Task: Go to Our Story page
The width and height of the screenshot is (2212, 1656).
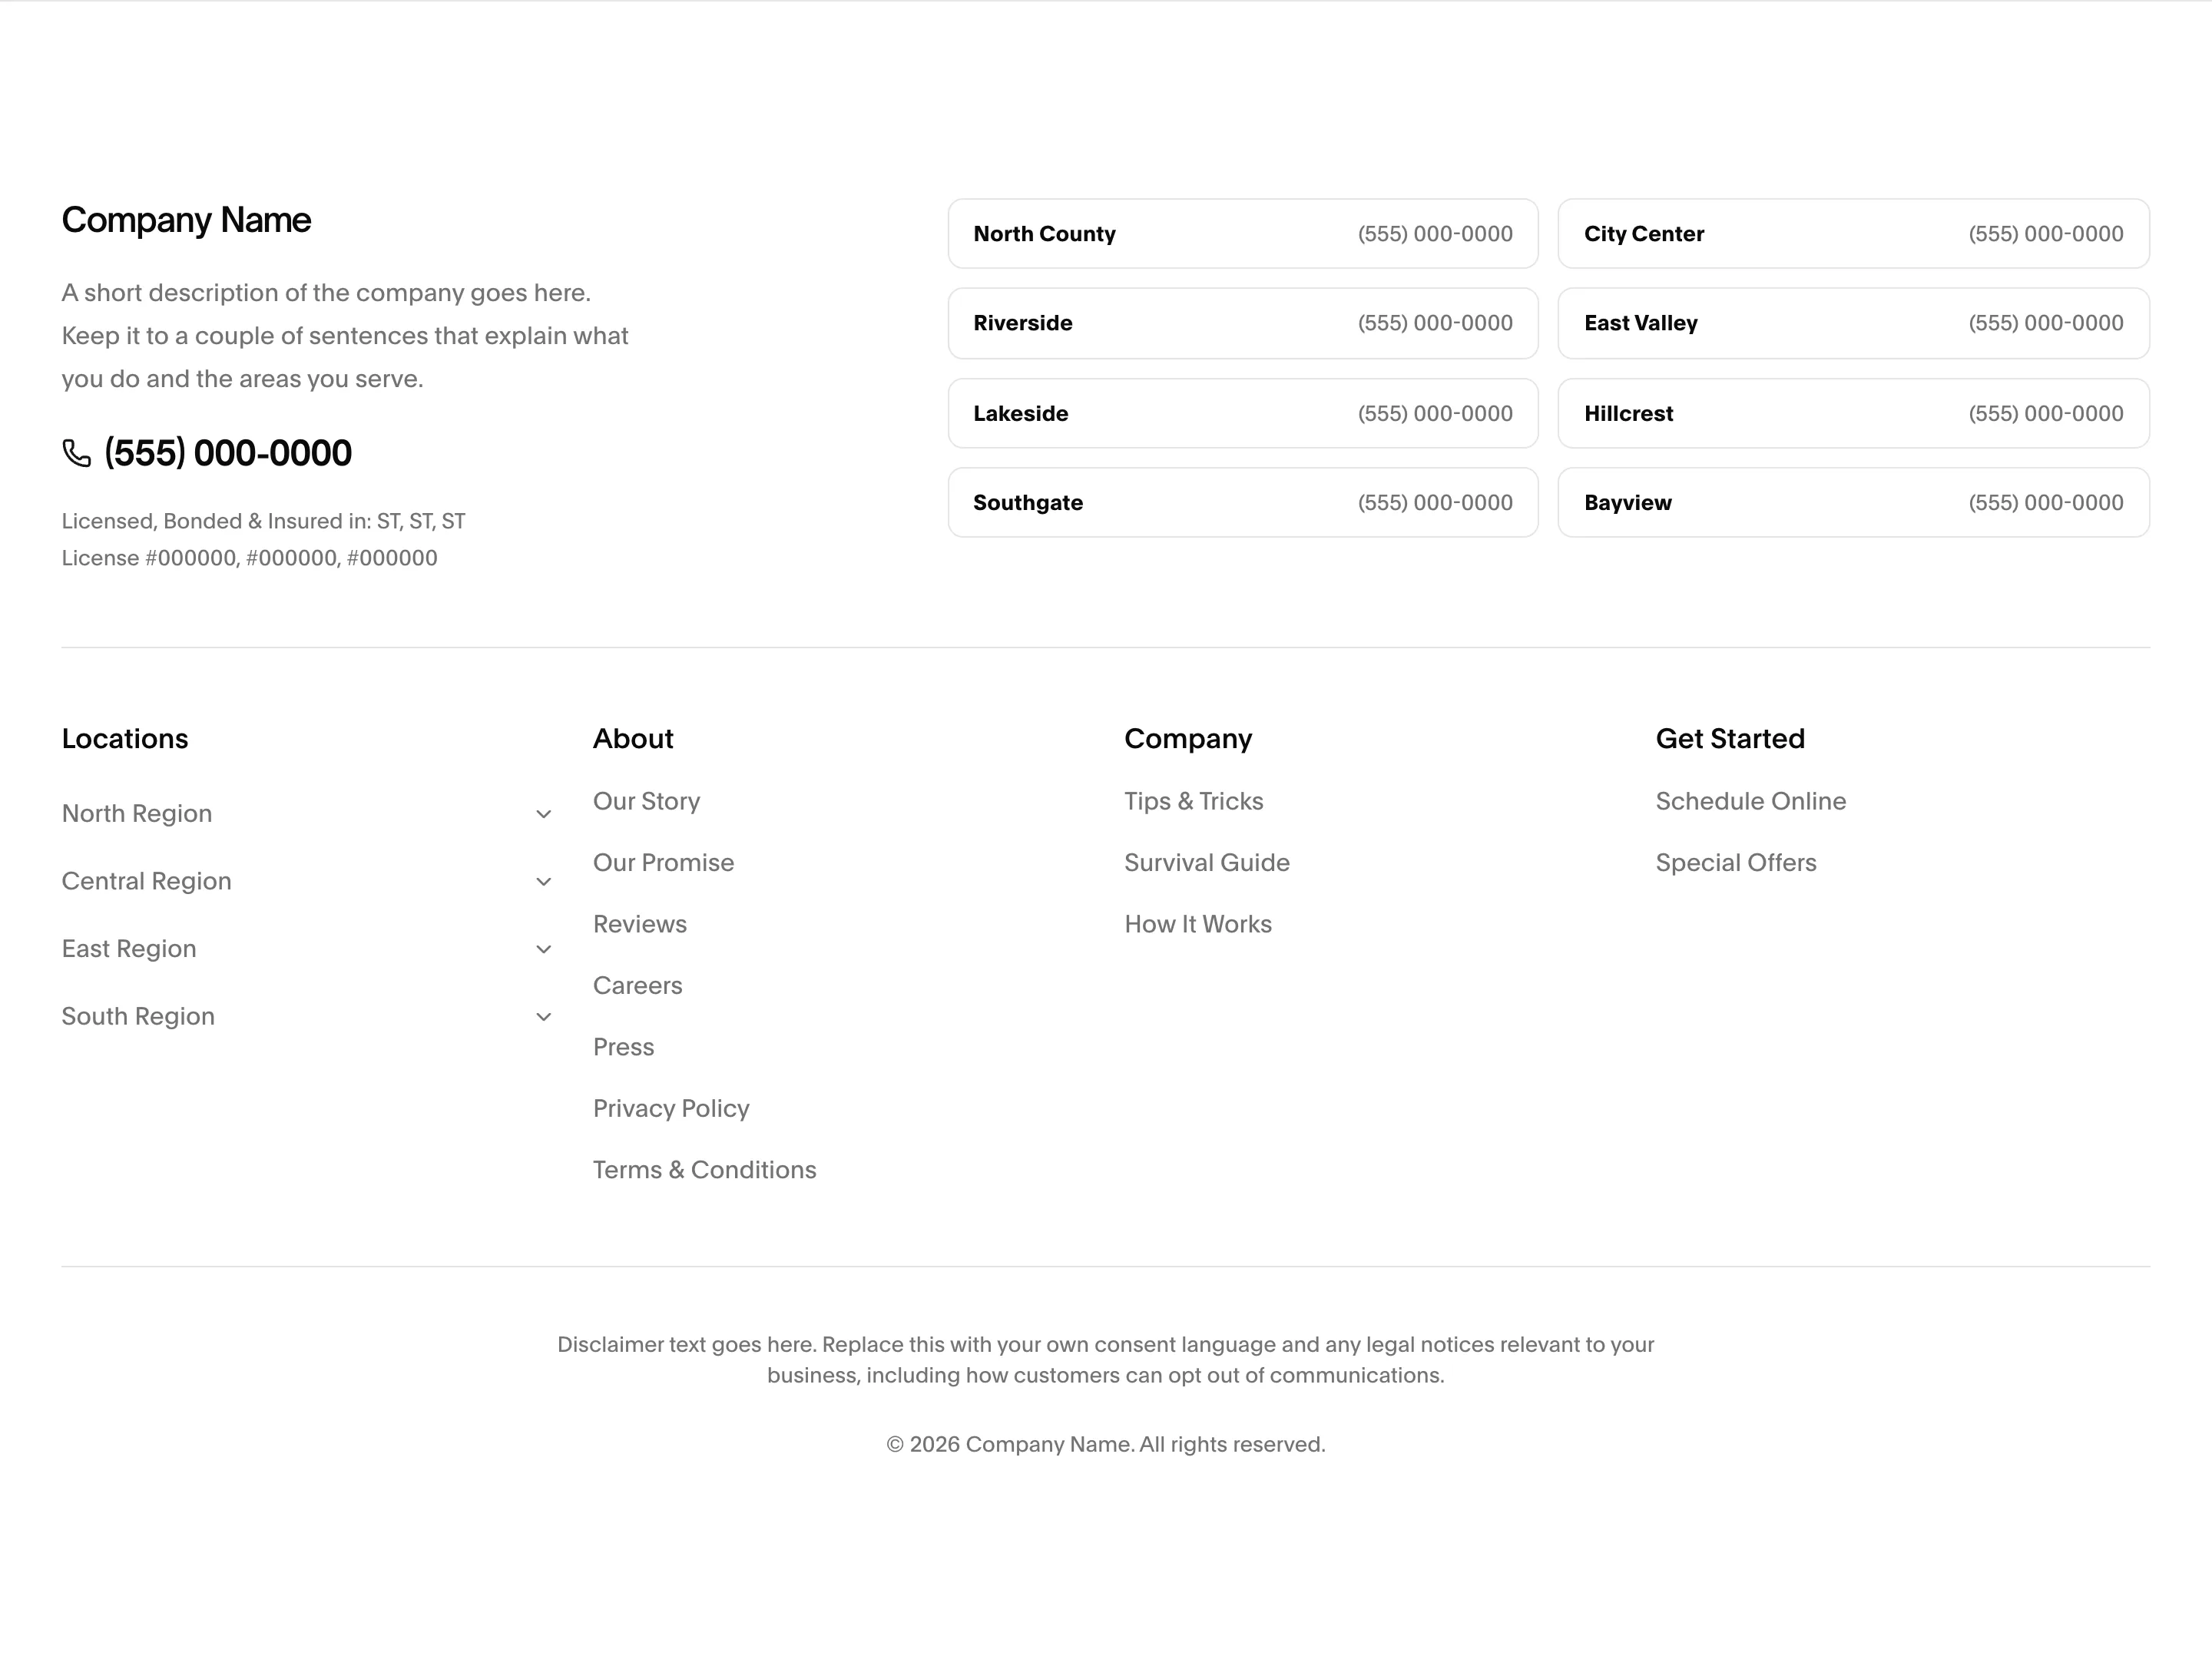Action: click(x=646, y=801)
